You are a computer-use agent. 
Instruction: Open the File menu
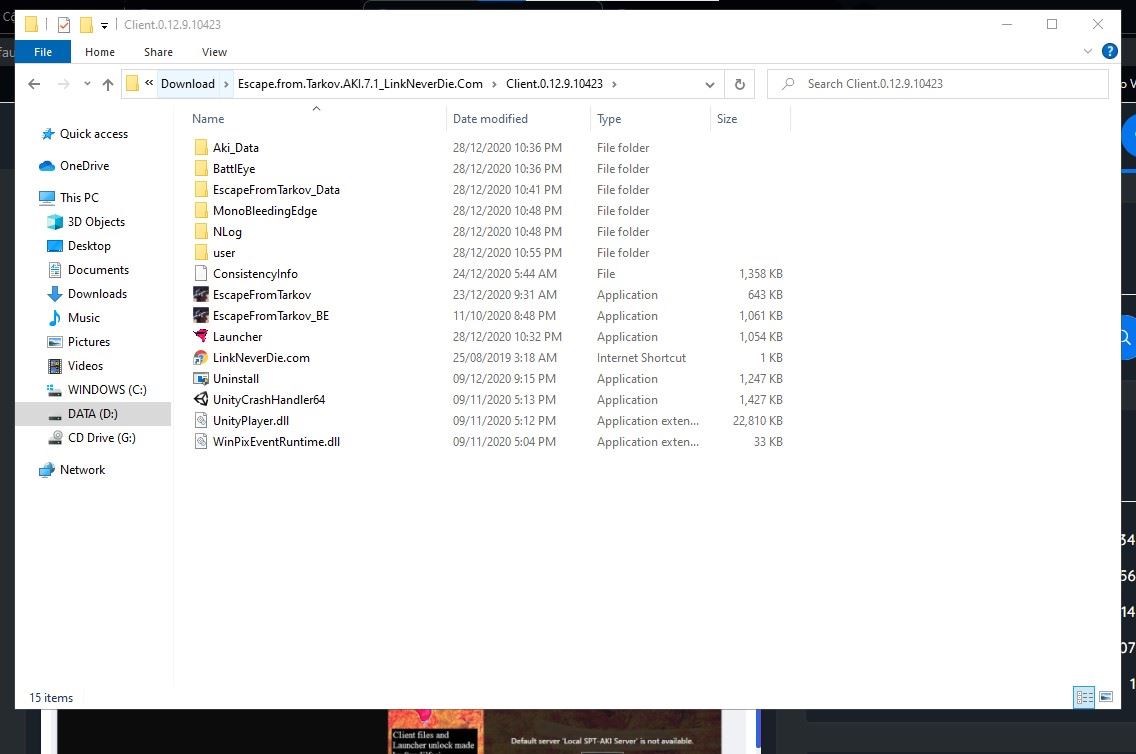43,52
